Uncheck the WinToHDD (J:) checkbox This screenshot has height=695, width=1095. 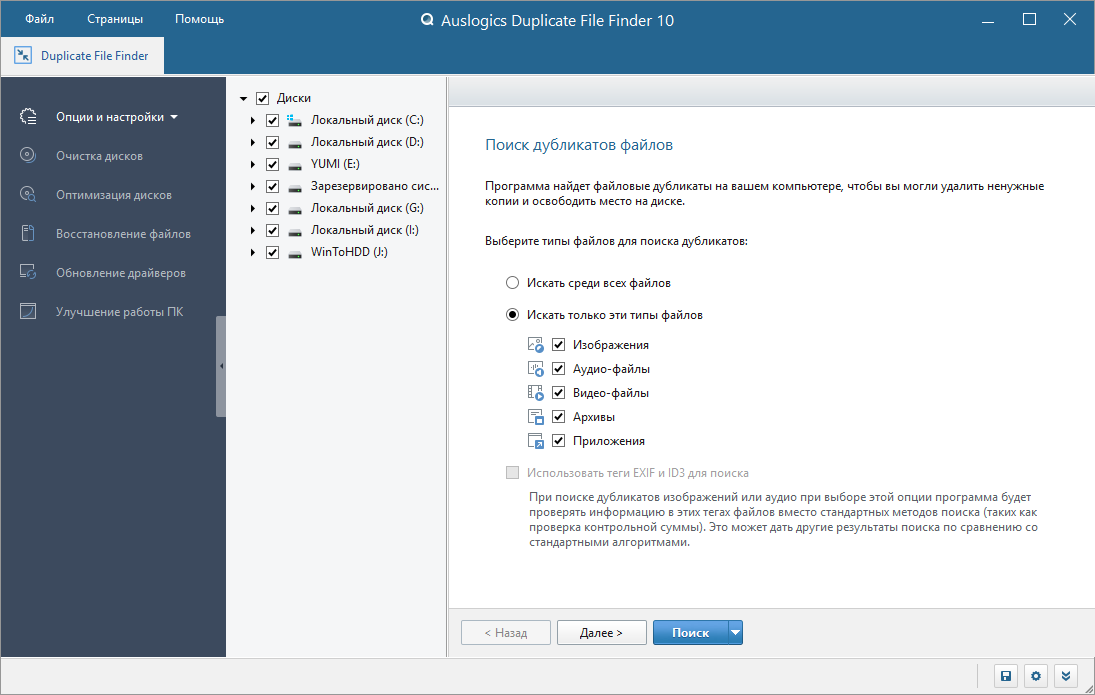click(272, 252)
